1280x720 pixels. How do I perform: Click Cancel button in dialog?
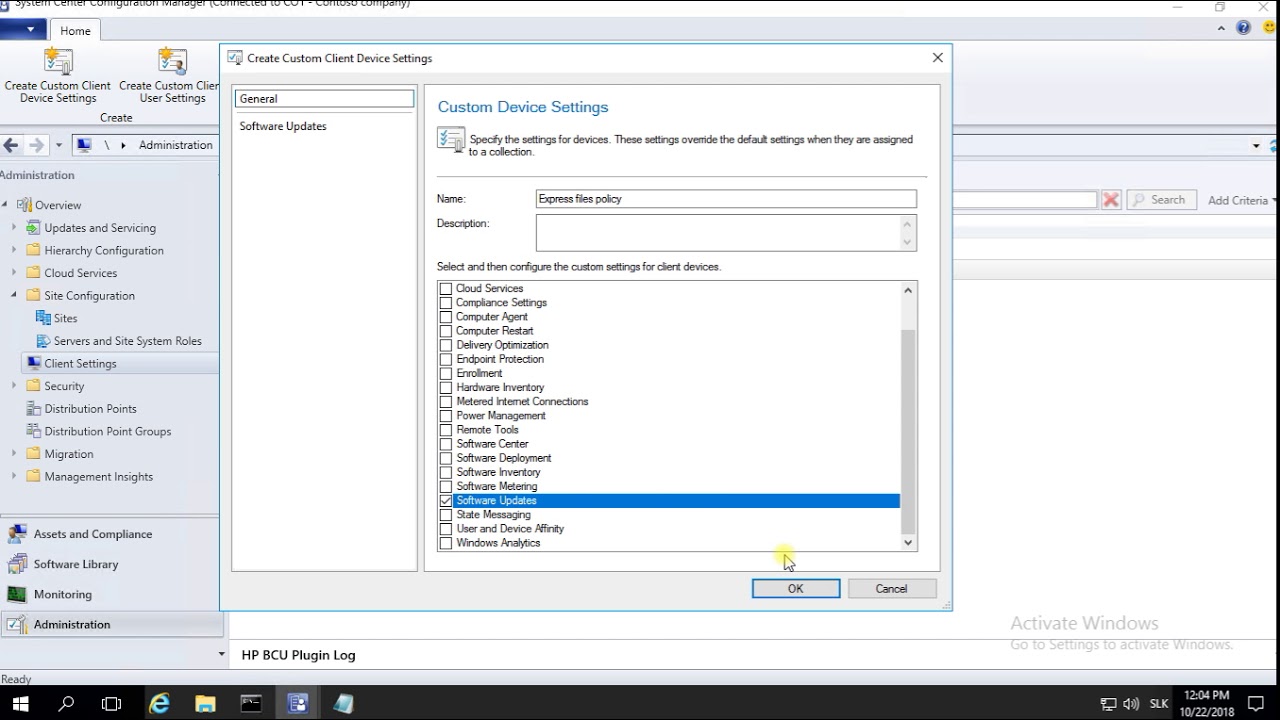coord(892,589)
